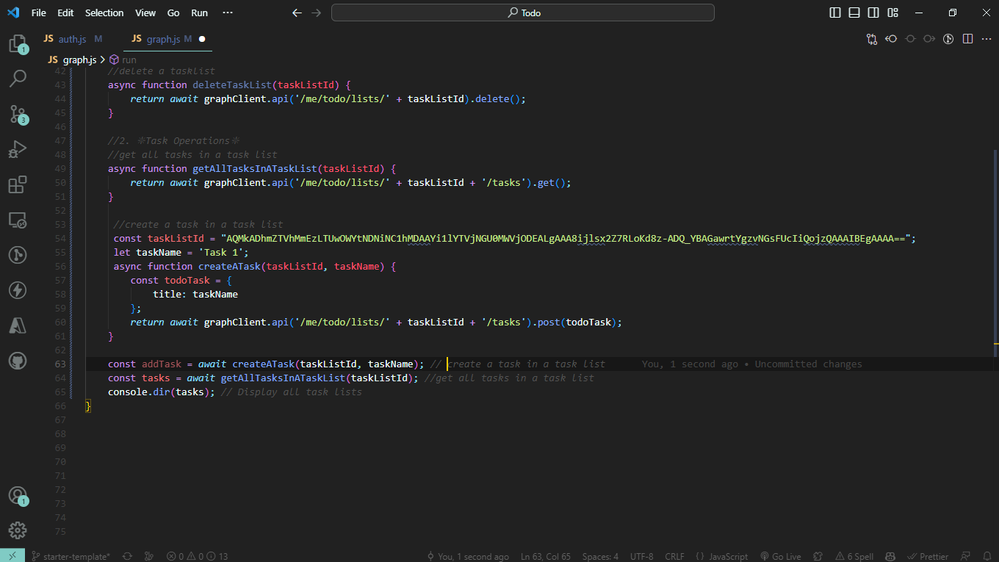Switch to the auth.js editor tab
Screen dimensions: 999x562
(72, 39)
